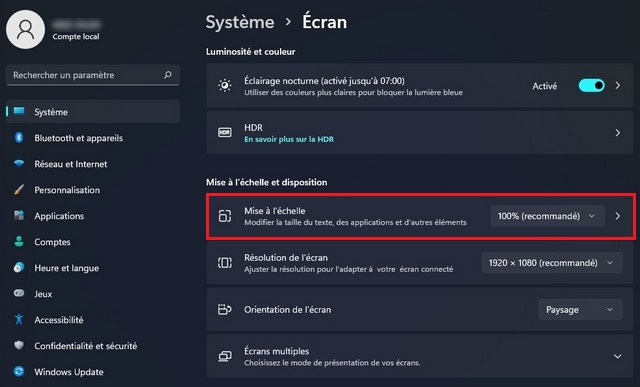Click the Windows Update sync icon
The width and height of the screenshot is (640, 387).
19,371
